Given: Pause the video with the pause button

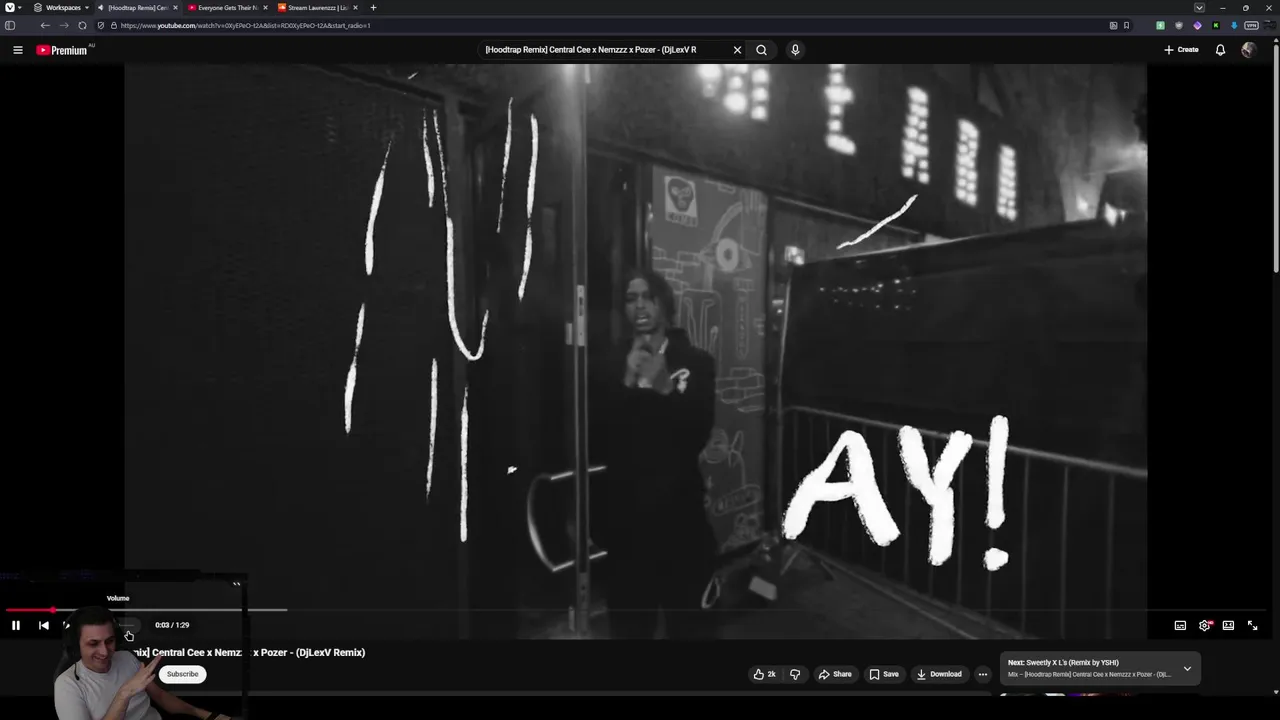Looking at the screenshot, I should click(x=16, y=625).
